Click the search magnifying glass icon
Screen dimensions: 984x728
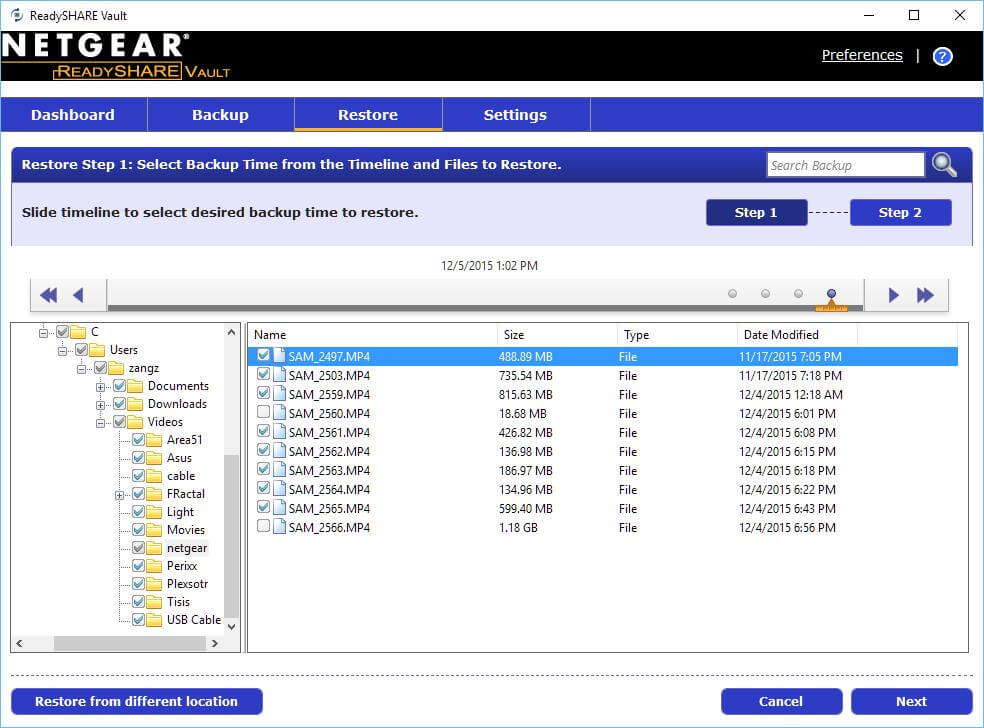[x=944, y=165]
